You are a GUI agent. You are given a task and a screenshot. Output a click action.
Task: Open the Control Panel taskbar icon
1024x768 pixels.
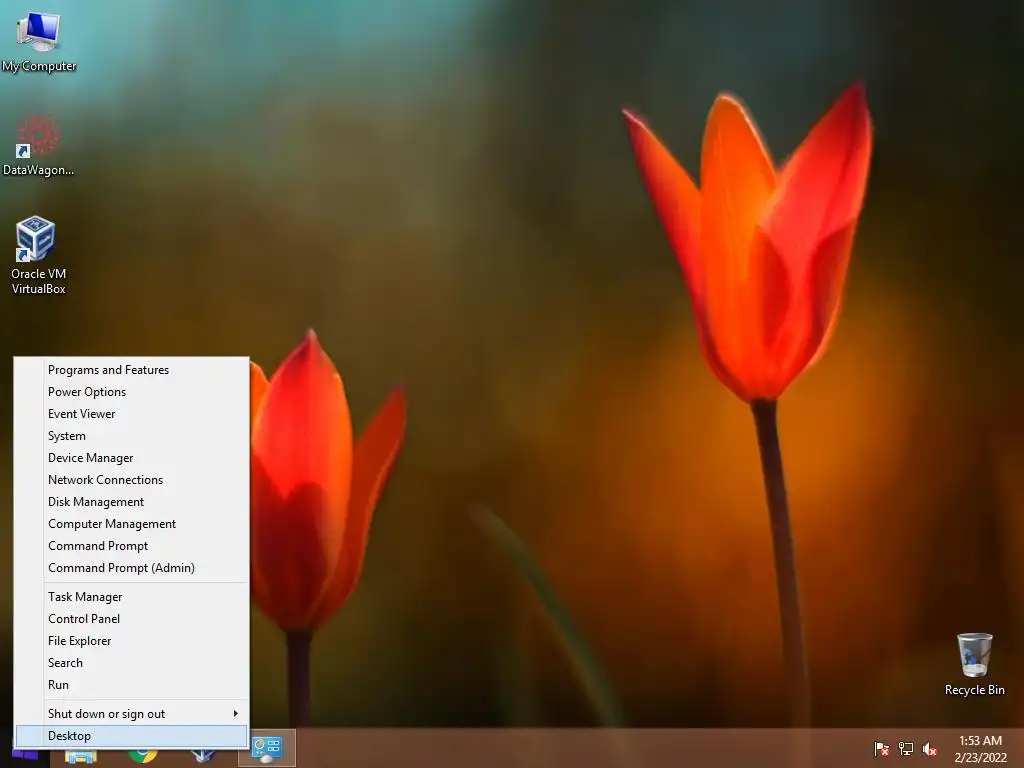[266, 749]
